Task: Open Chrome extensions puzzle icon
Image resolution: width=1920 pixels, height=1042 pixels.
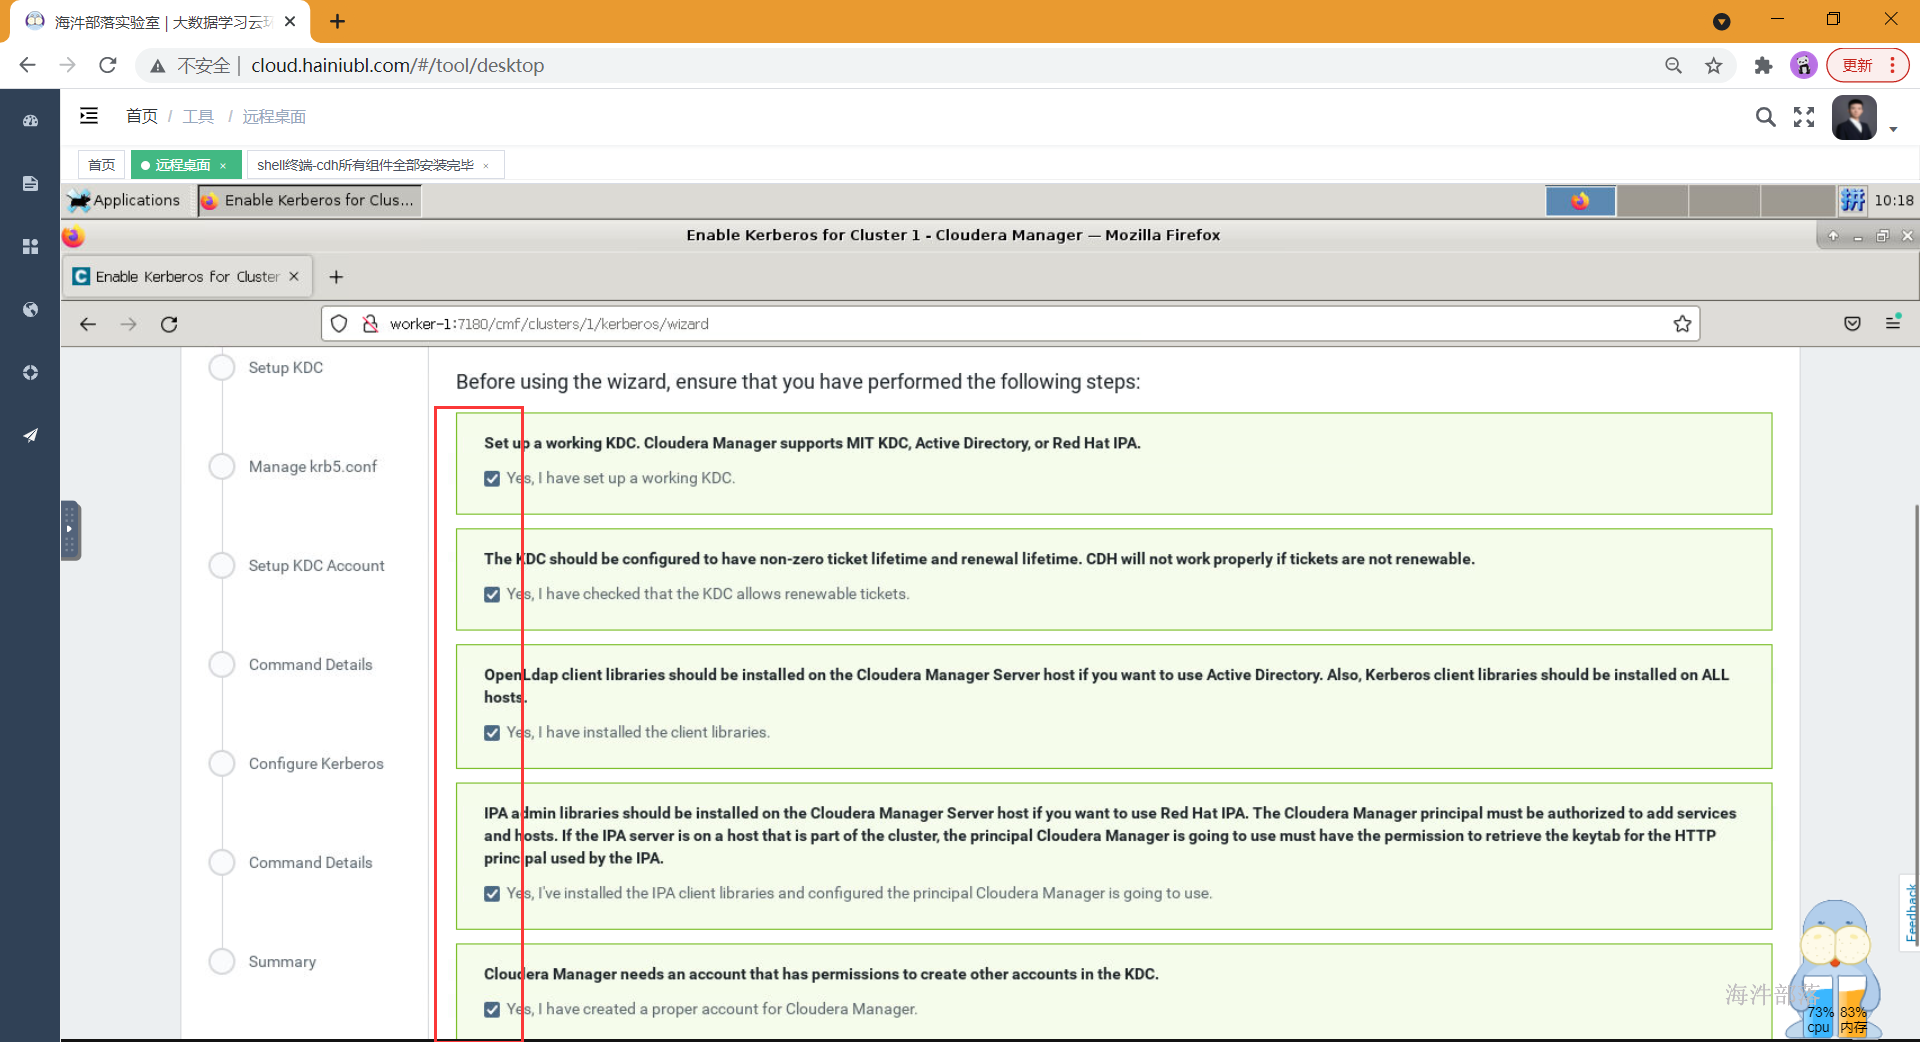Action: point(1763,65)
